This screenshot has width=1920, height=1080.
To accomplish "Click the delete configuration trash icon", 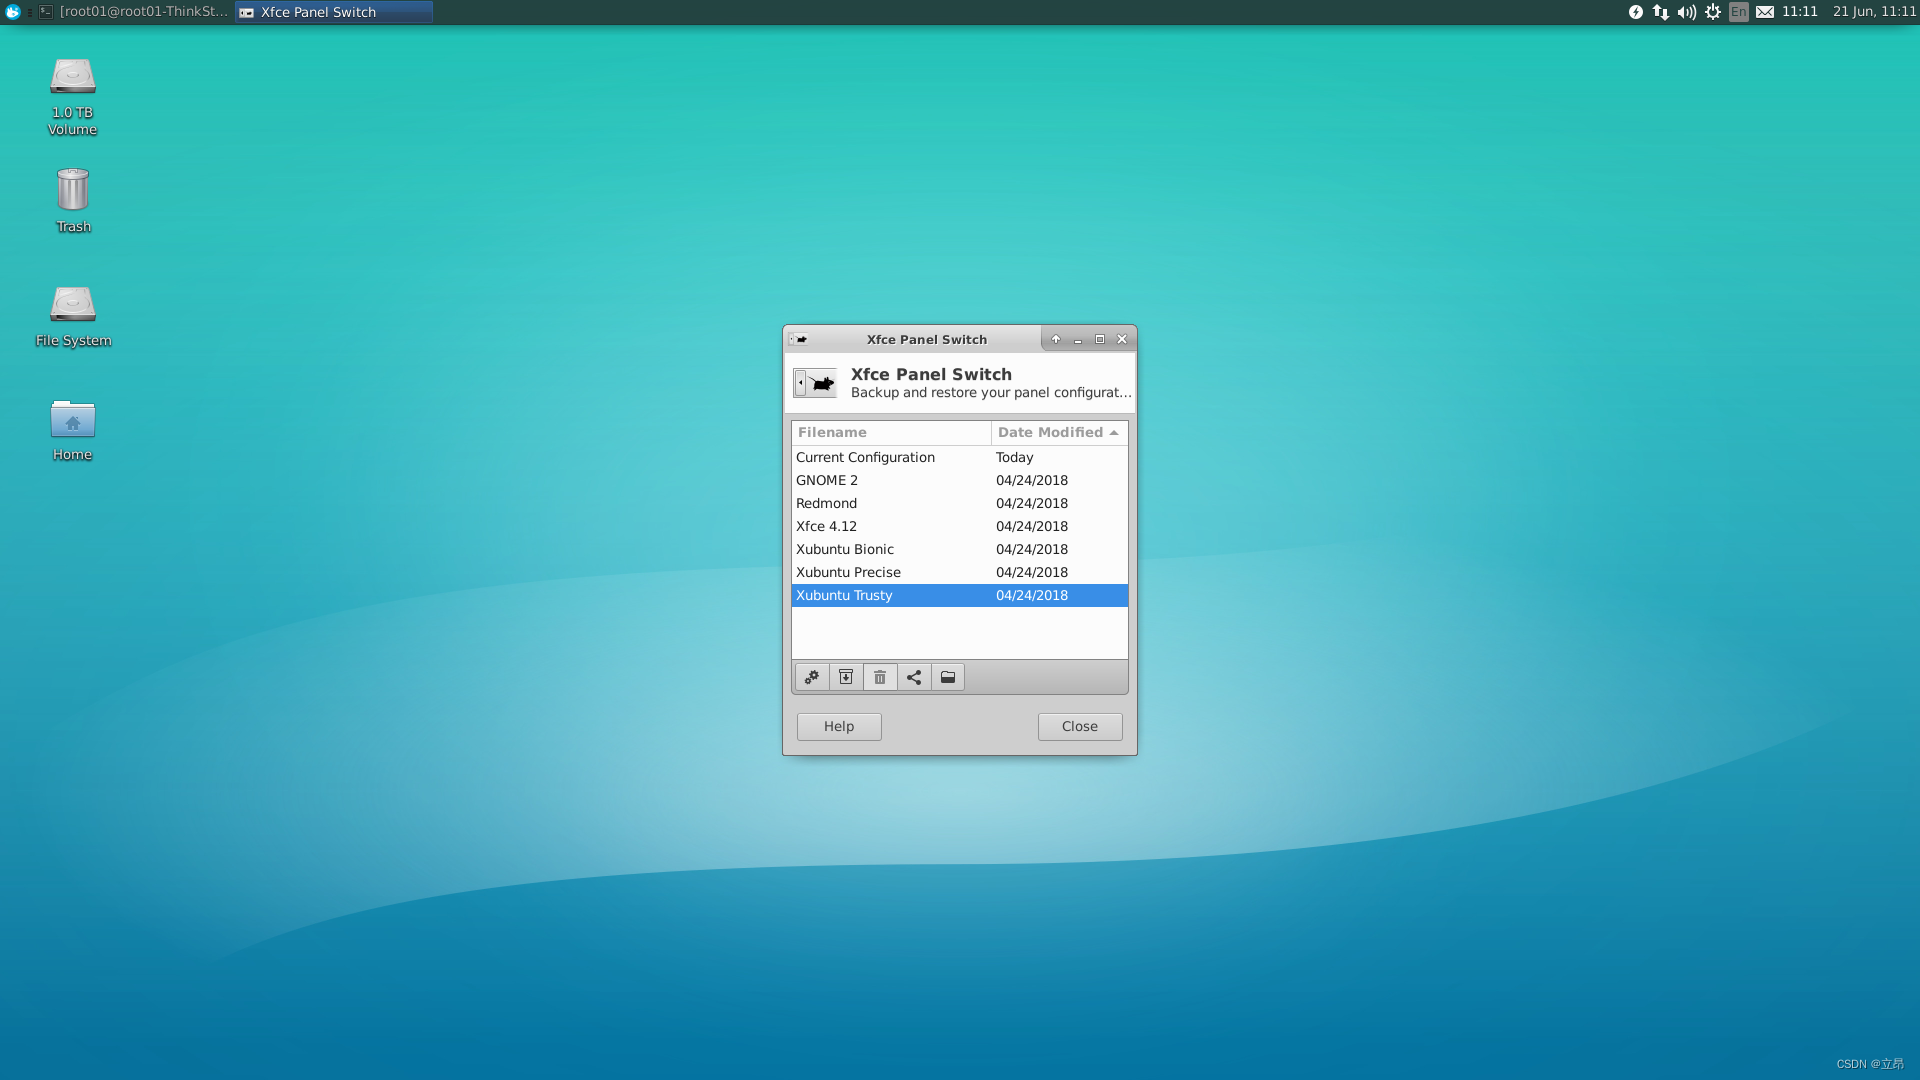I will (x=880, y=678).
